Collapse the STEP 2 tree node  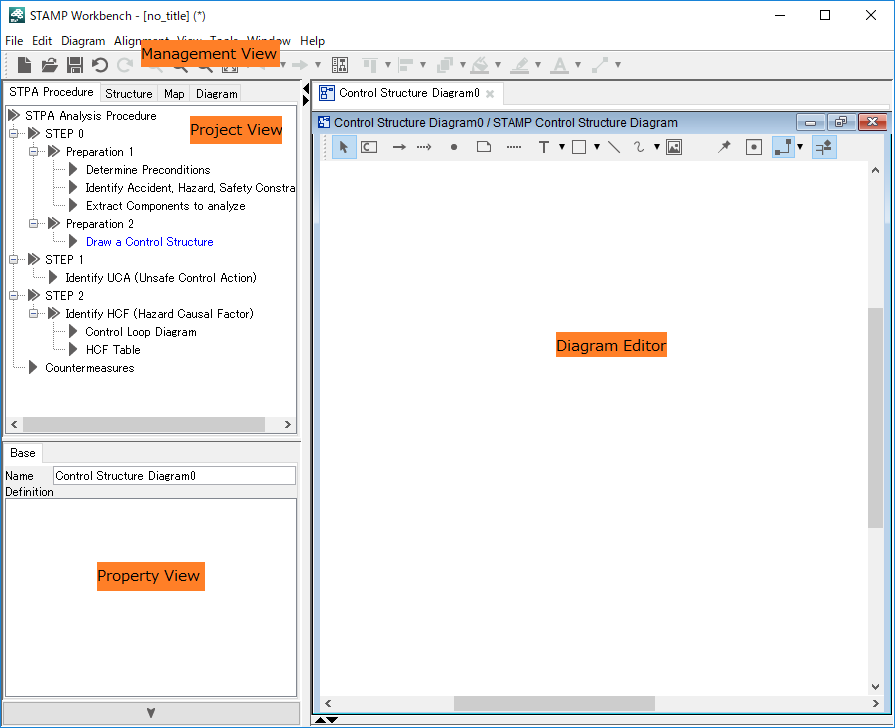14,296
